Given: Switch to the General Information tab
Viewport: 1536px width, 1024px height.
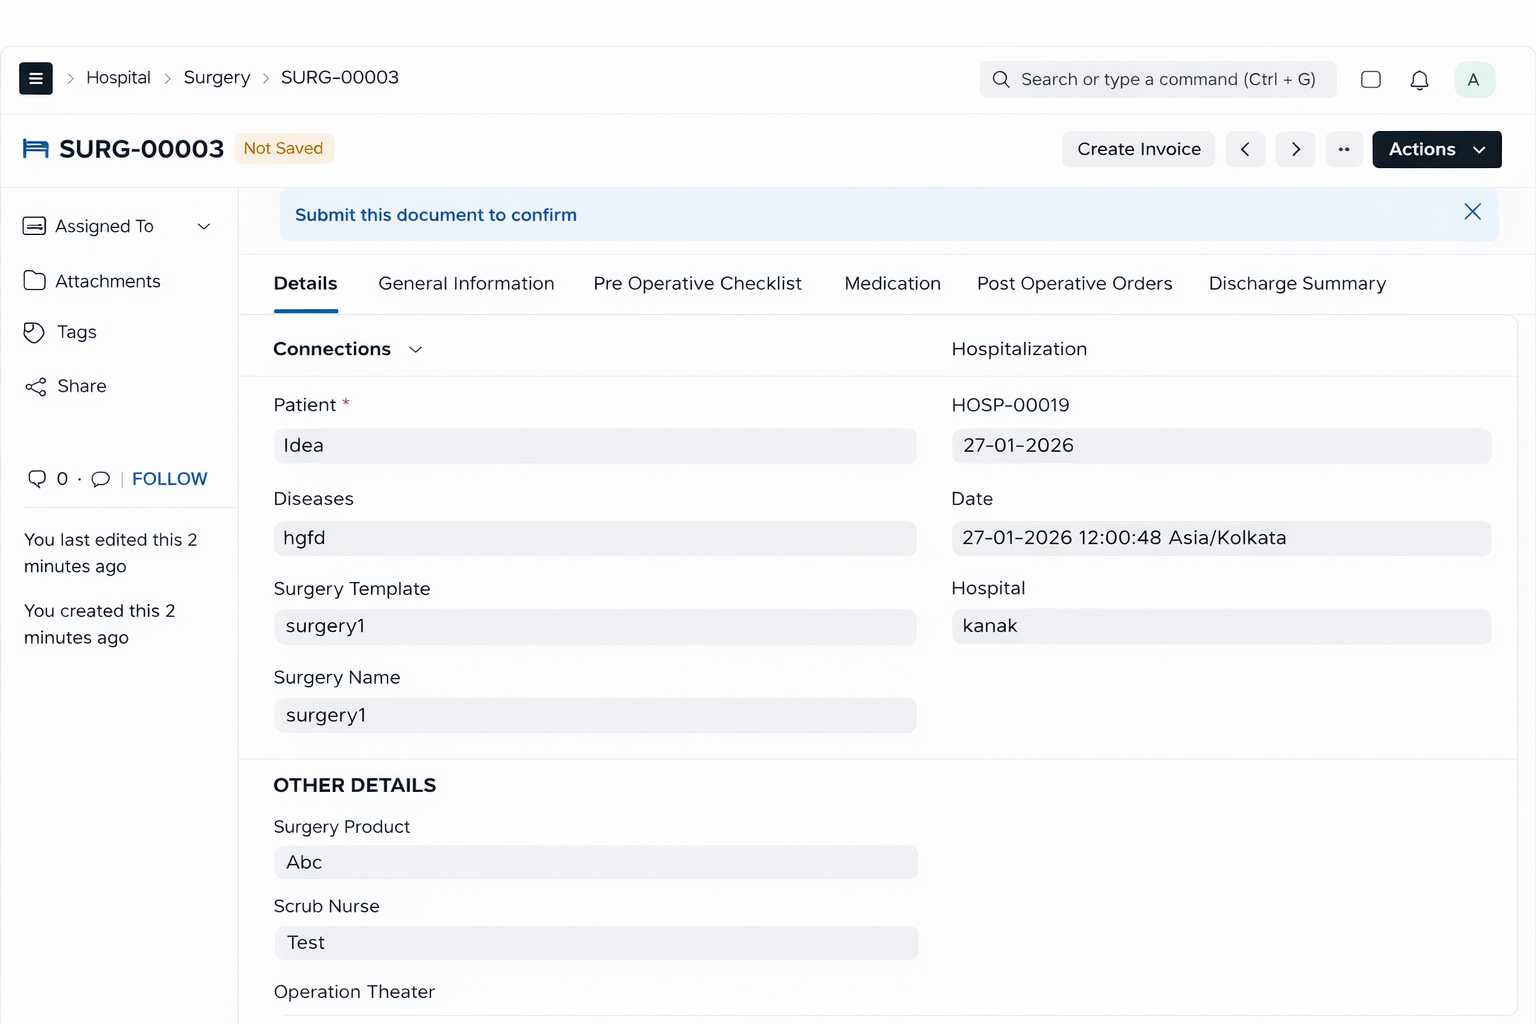Looking at the screenshot, I should coord(466,284).
